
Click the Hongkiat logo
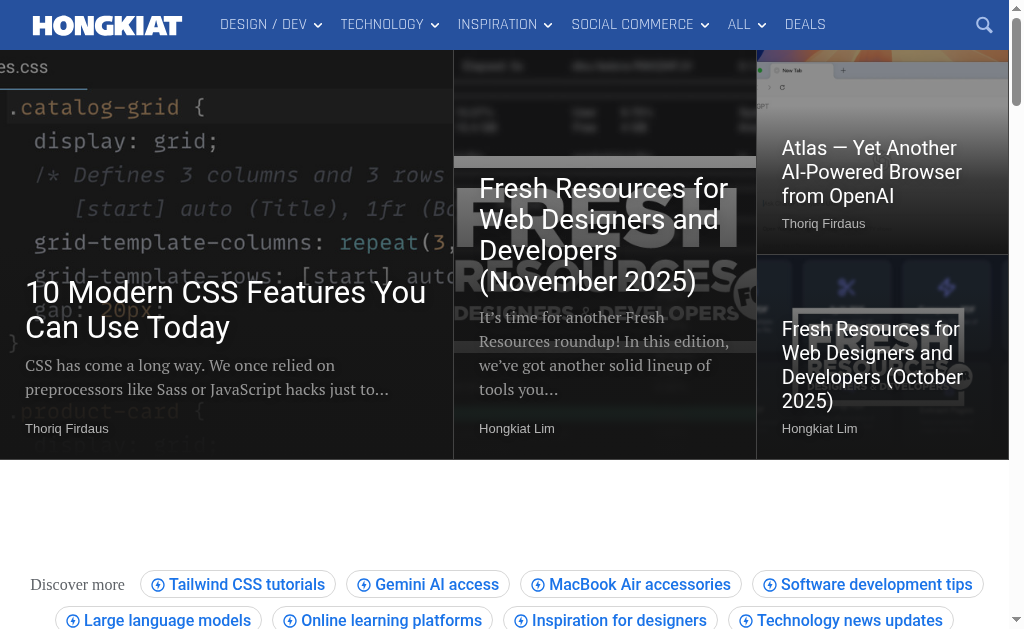pyautogui.click(x=107, y=25)
